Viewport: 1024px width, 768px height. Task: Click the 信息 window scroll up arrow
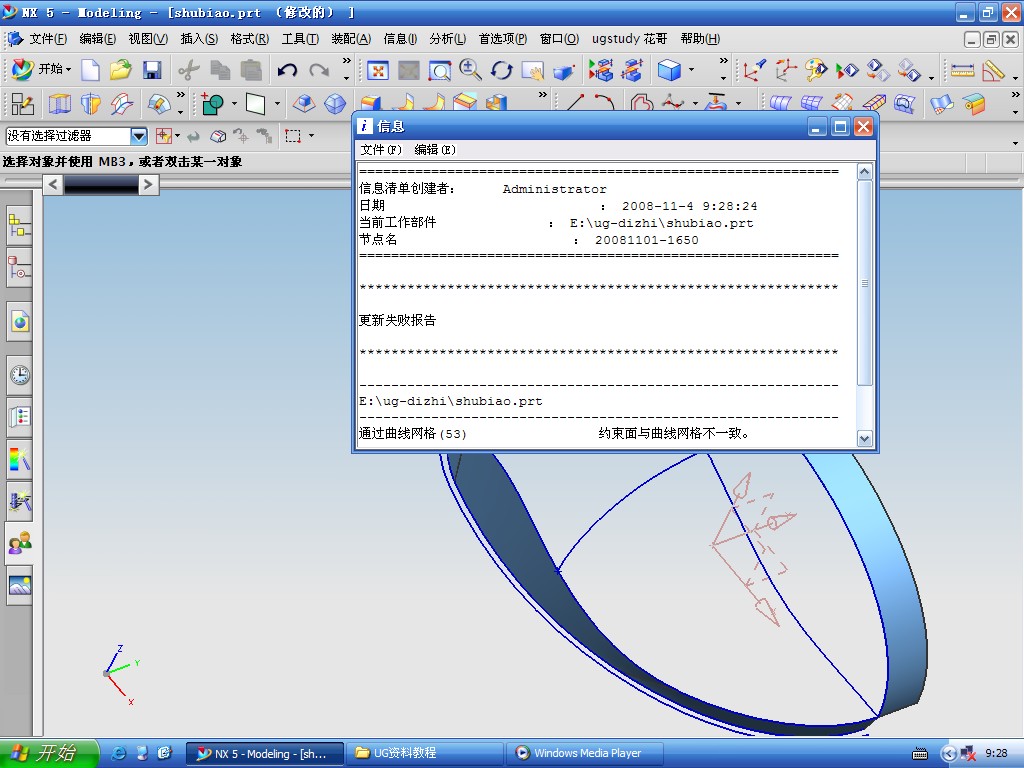[x=865, y=172]
